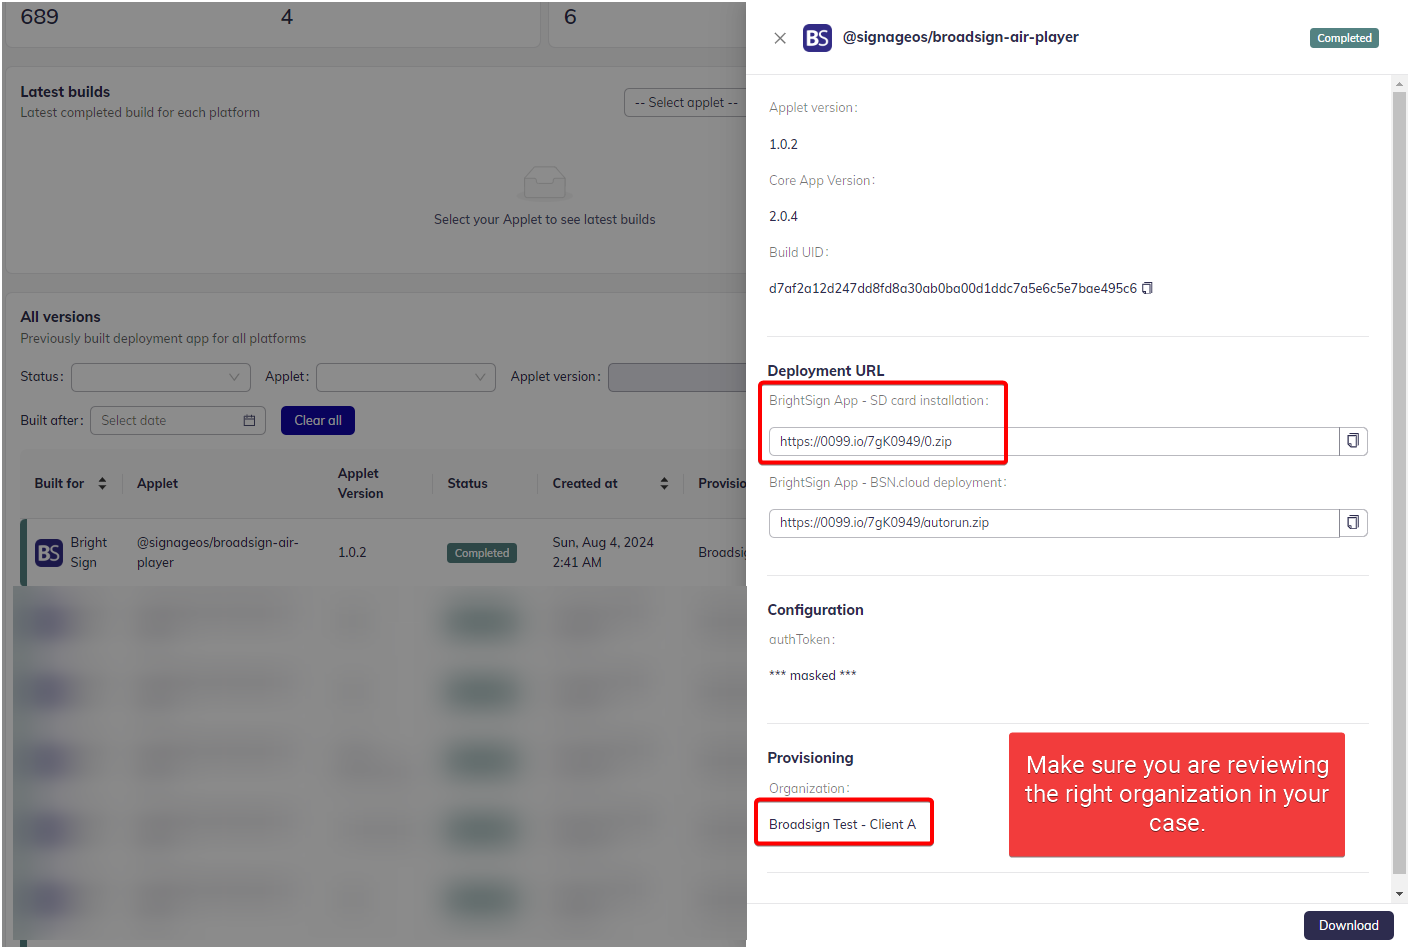1410x949 pixels.
Task: Copy the BSN.cloud deployment URL
Action: (1353, 523)
